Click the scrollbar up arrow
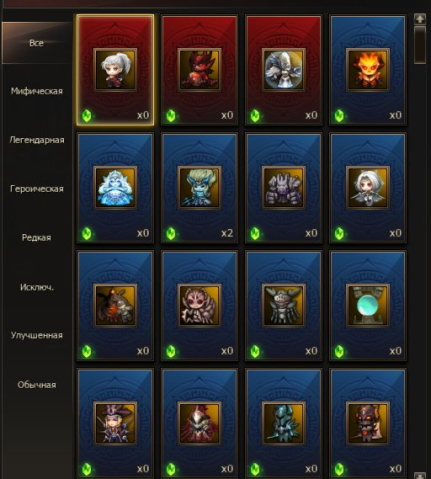The width and height of the screenshot is (431, 479). 420,19
